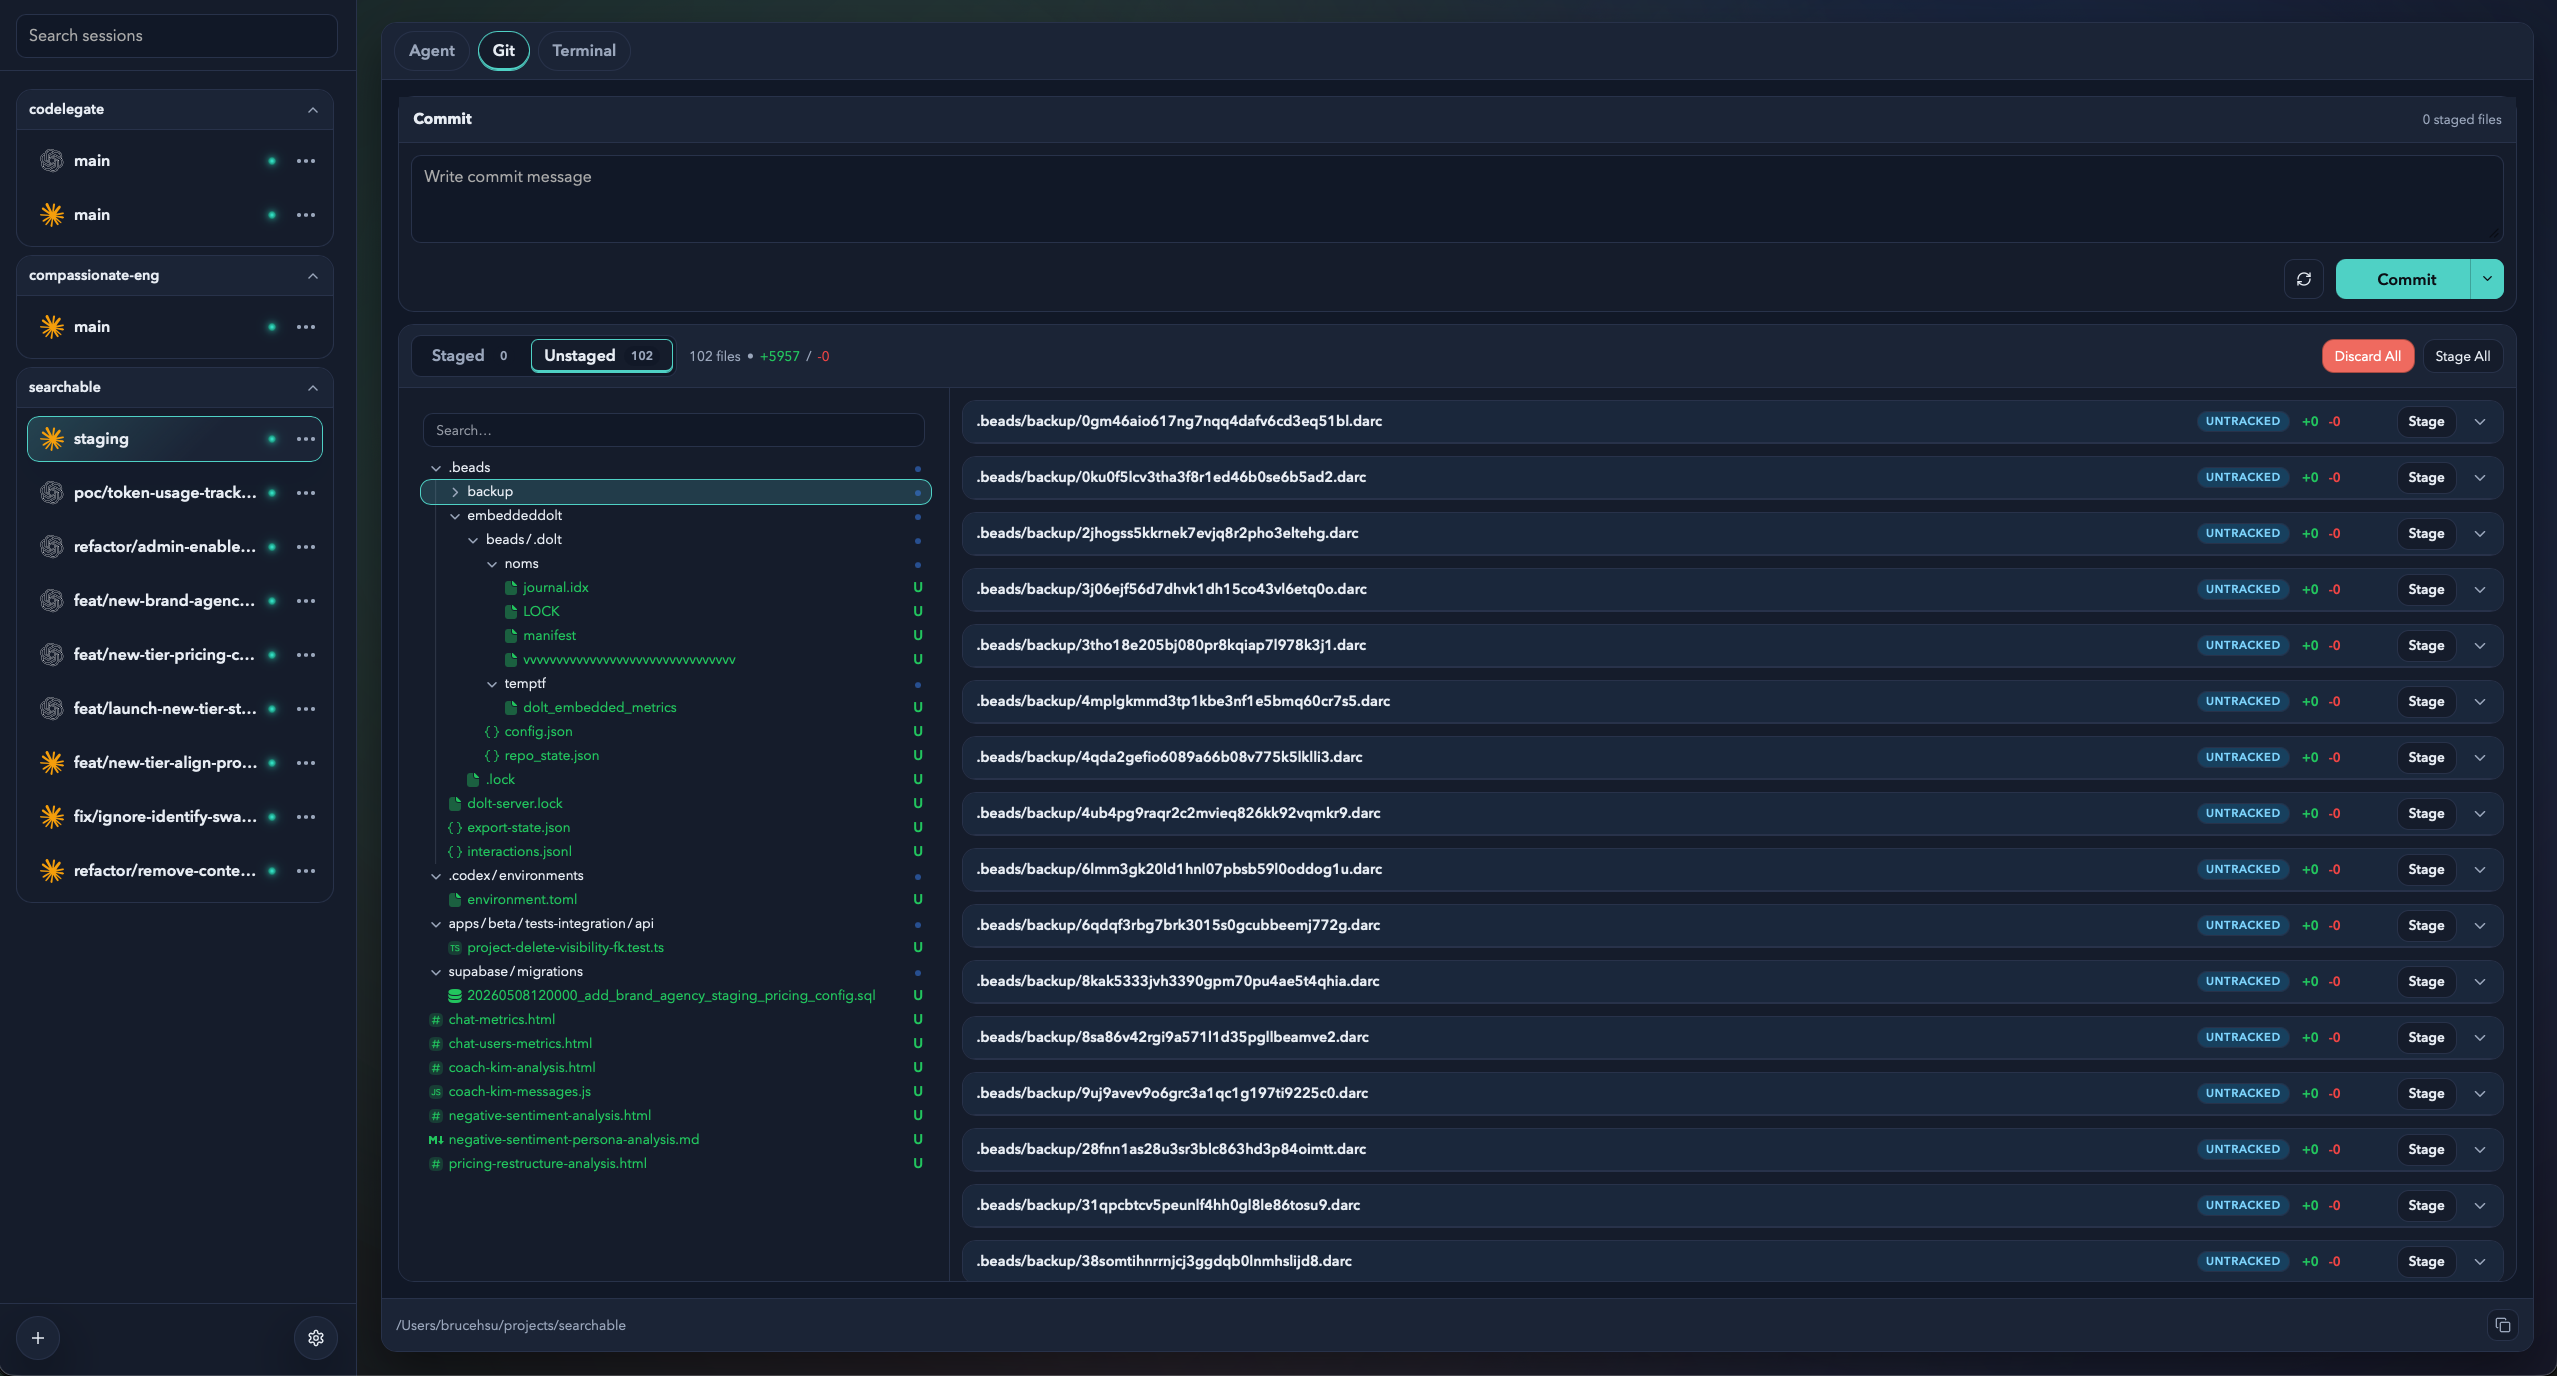The image size is (2557, 1376).
Task: Click the Commit button
Action: (2404, 279)
